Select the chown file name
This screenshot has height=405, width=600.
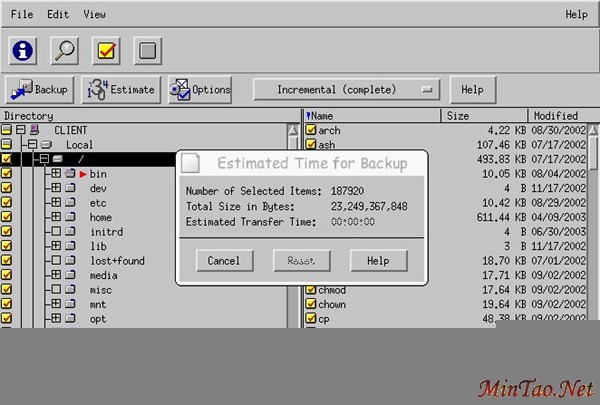pyautogui.click(x=332, y=304)
